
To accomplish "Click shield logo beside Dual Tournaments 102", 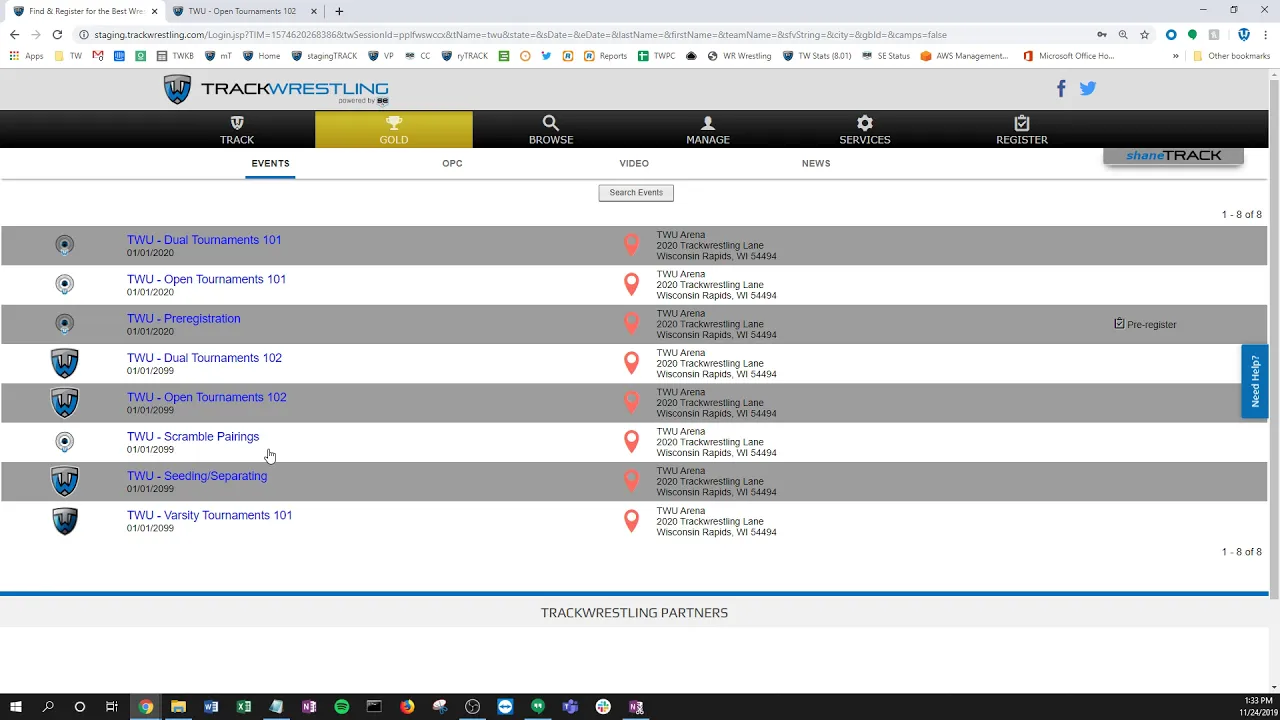I will pyautogui.click(x=64, y=363).
